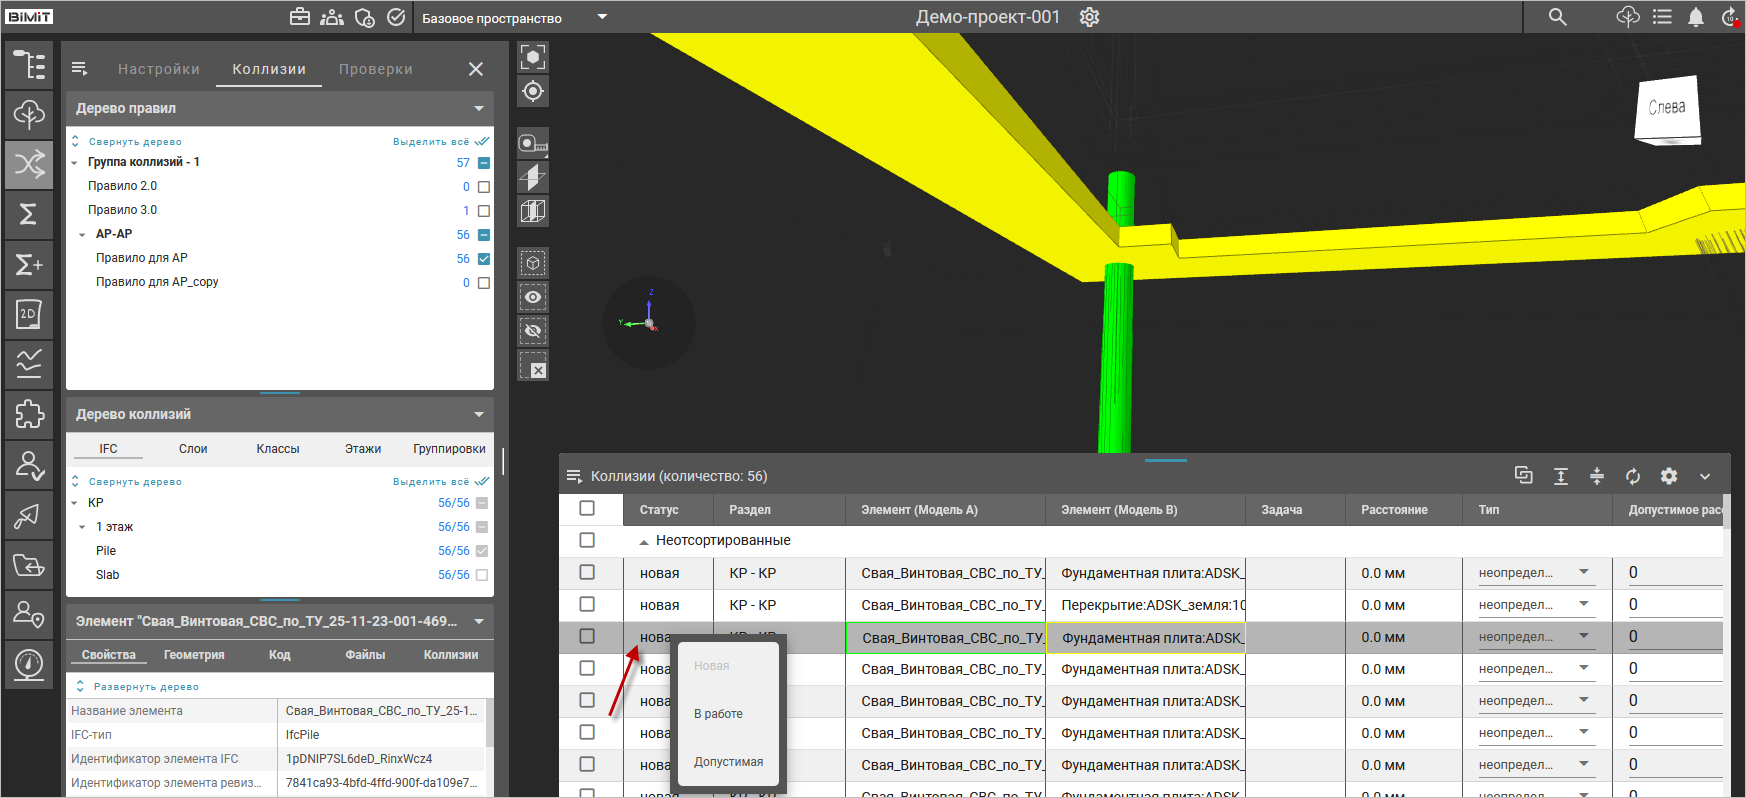1746x798 pixels.
Task: Enable the Правило 2.0 checkbox
Action: coord(484,187)
